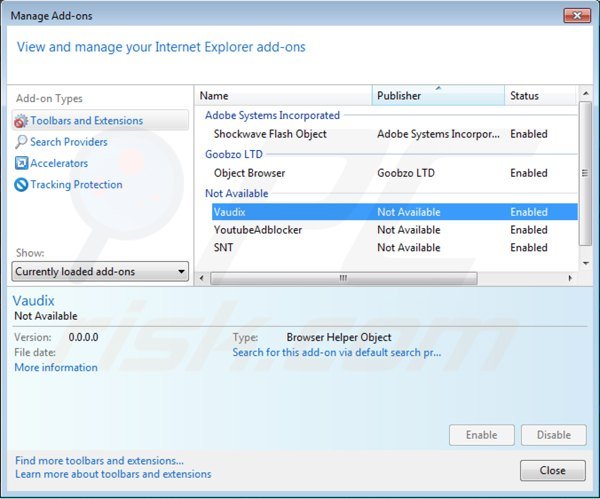Click Enabled status of YoutubeAdblocker
The width and height of the screenshot is (600, 499).
click(529, 230)
